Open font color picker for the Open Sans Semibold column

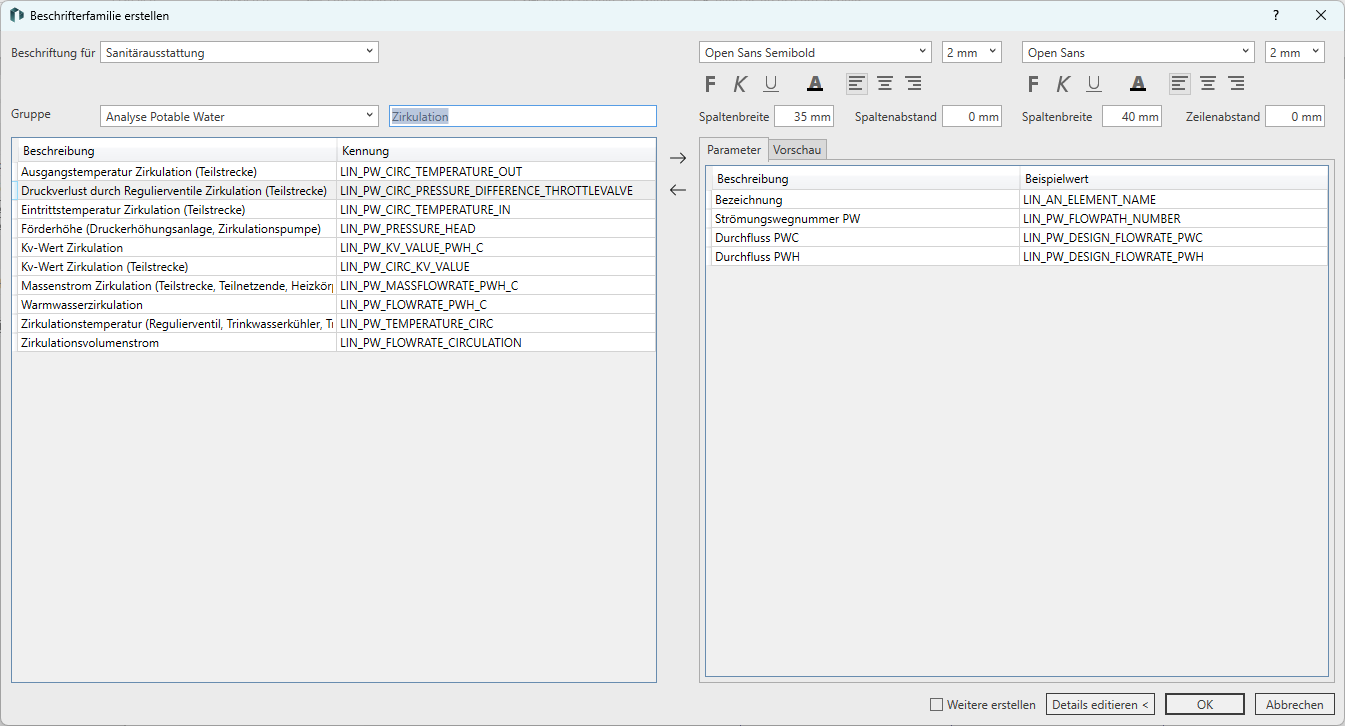[x=815, y=84]
